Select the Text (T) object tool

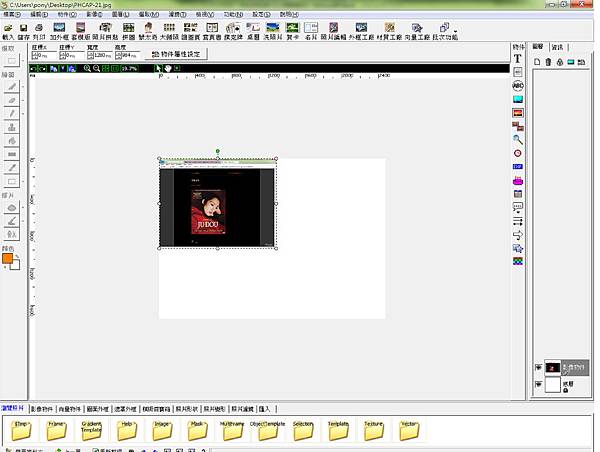point(518,59)
